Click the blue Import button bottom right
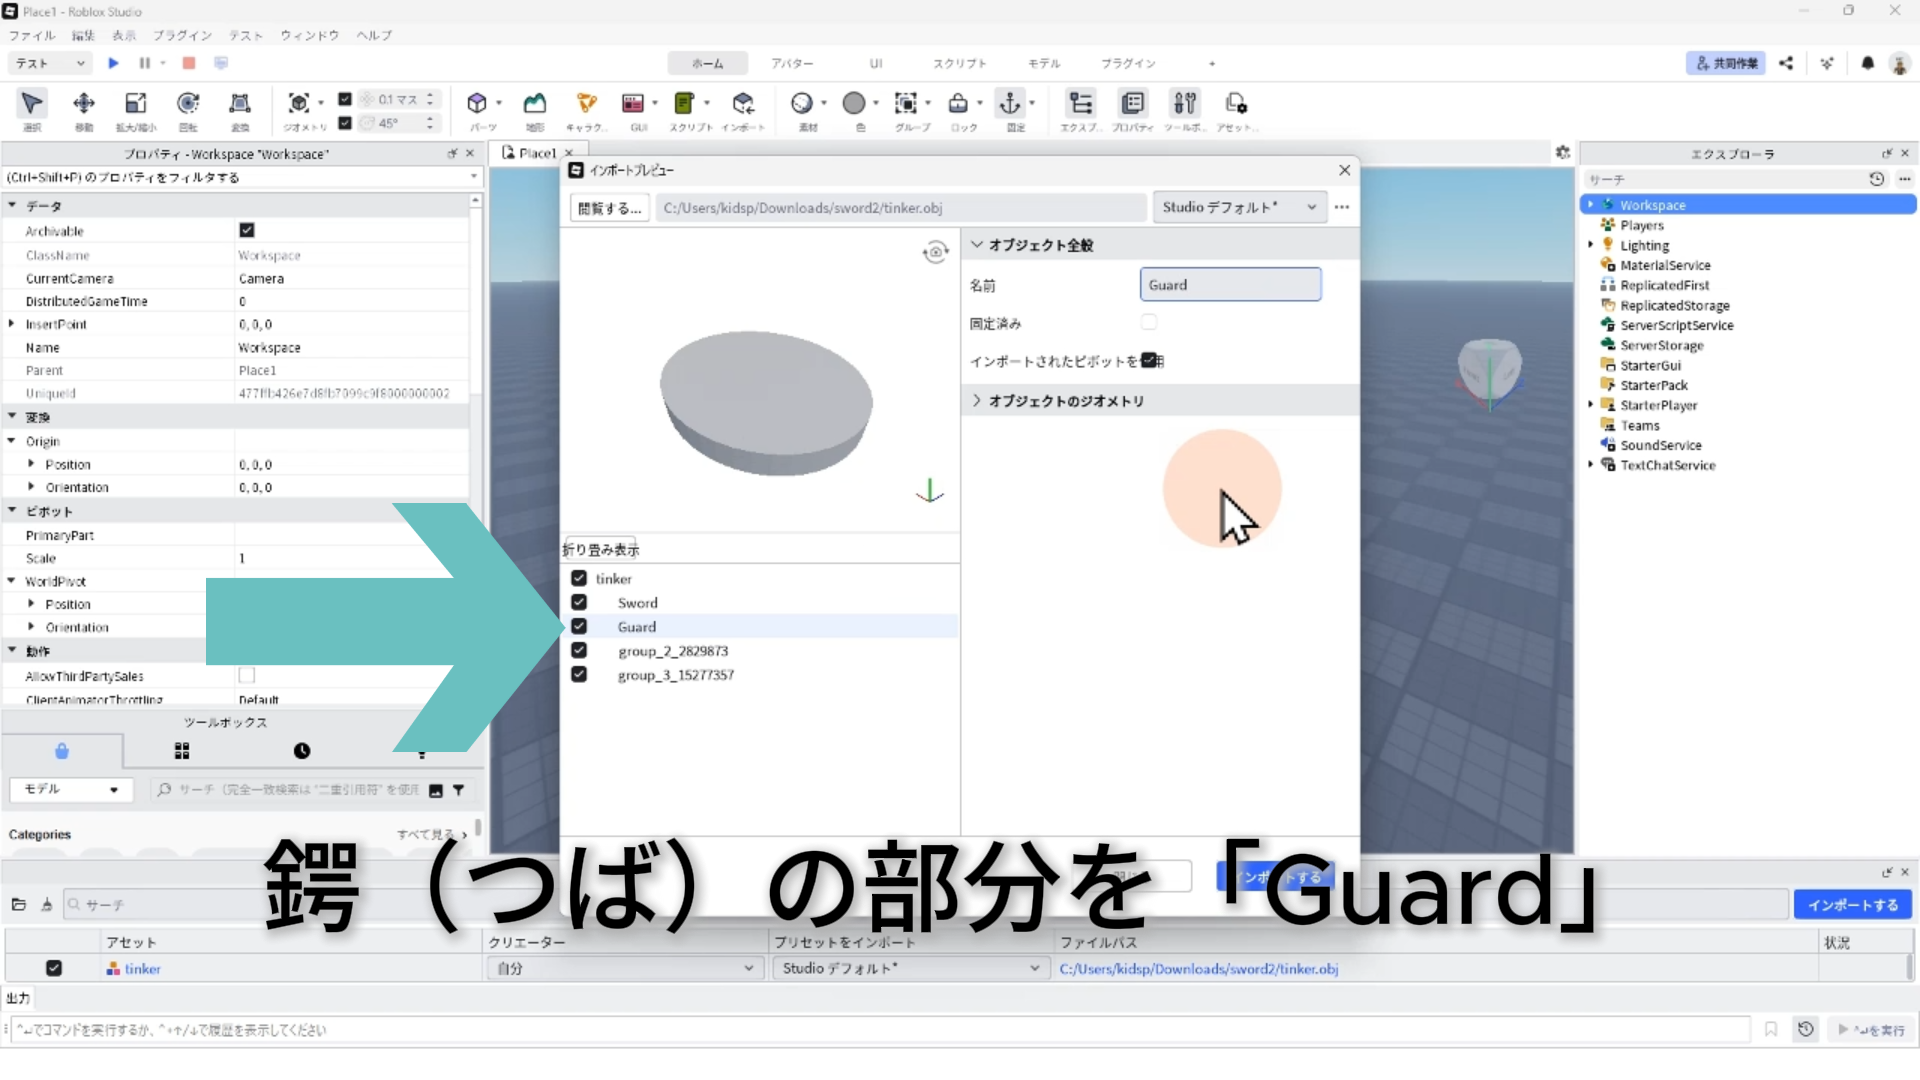Image resolution: width=1920 pixels, height=1080 pixels. click(x=1852, y=905)
